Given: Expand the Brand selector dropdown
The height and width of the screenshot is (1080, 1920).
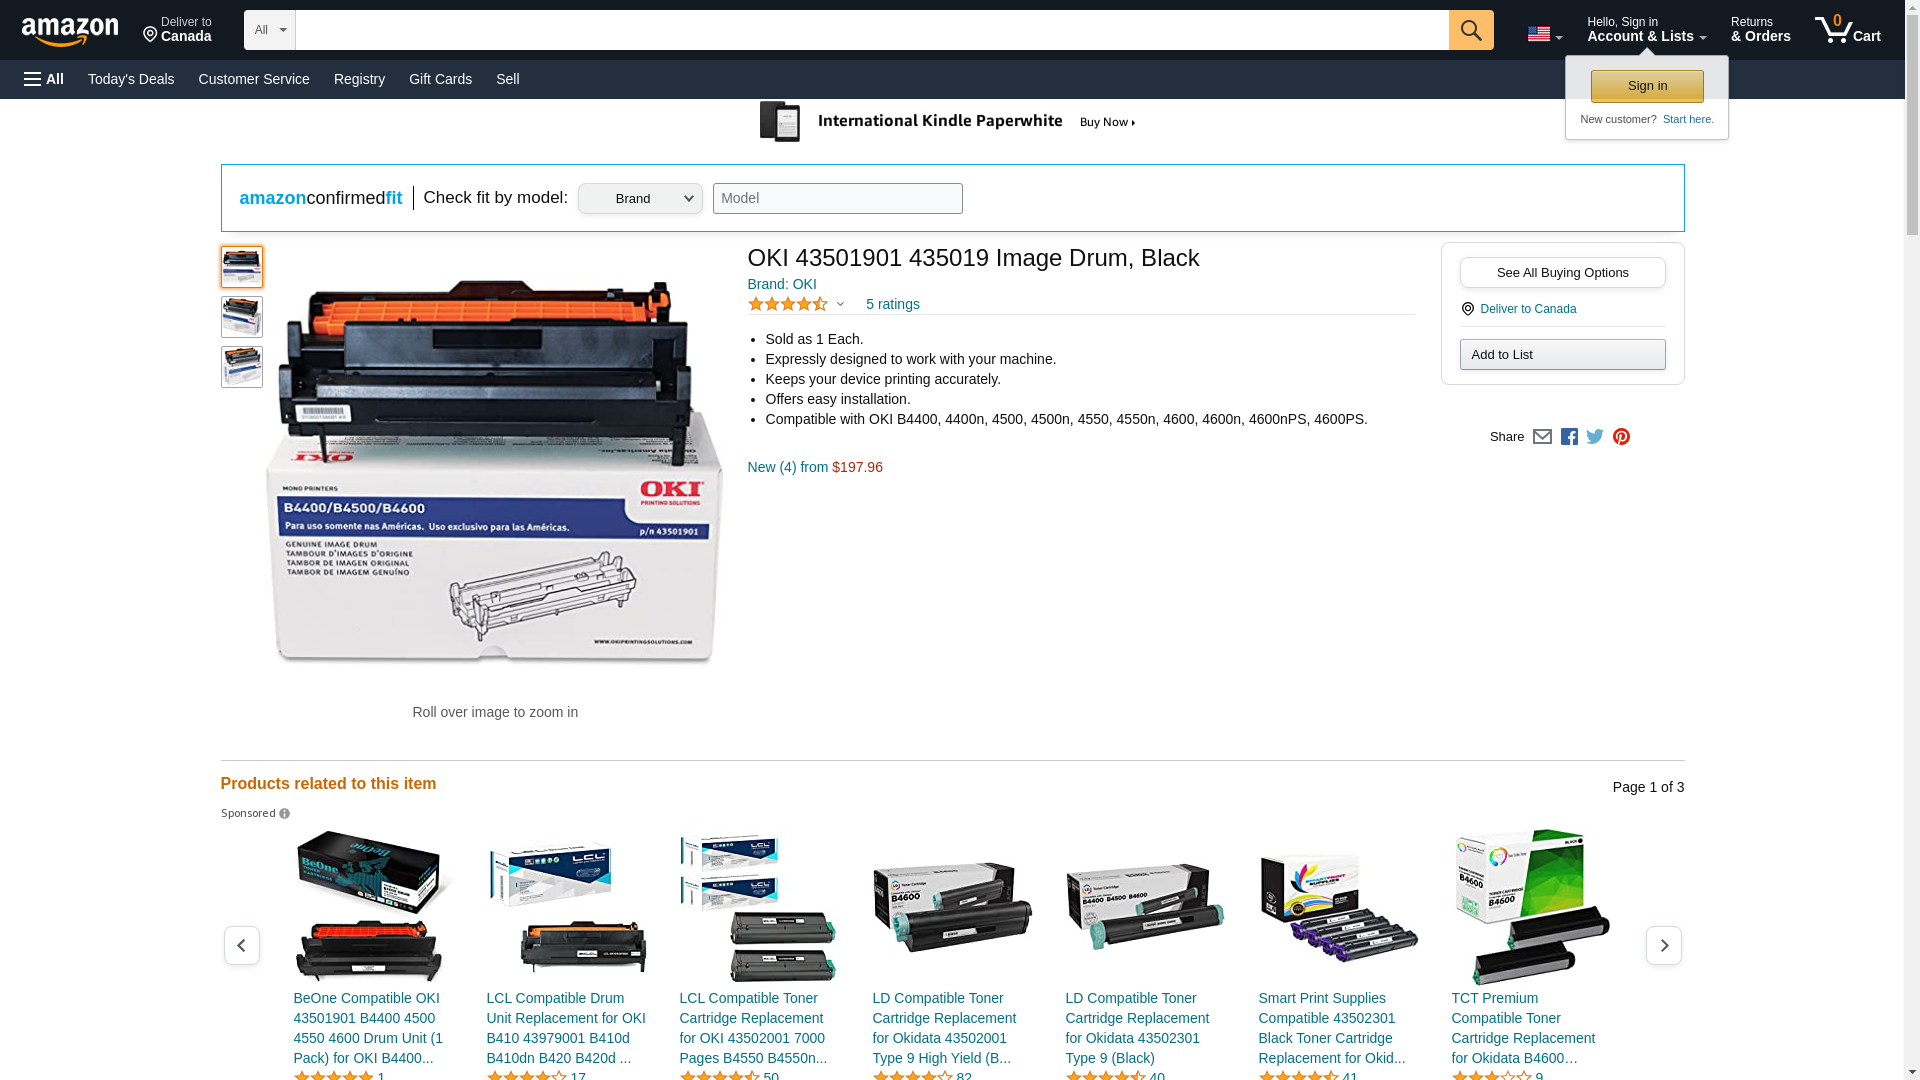Looking at the screenshot, I should click(x=640, y=198).
